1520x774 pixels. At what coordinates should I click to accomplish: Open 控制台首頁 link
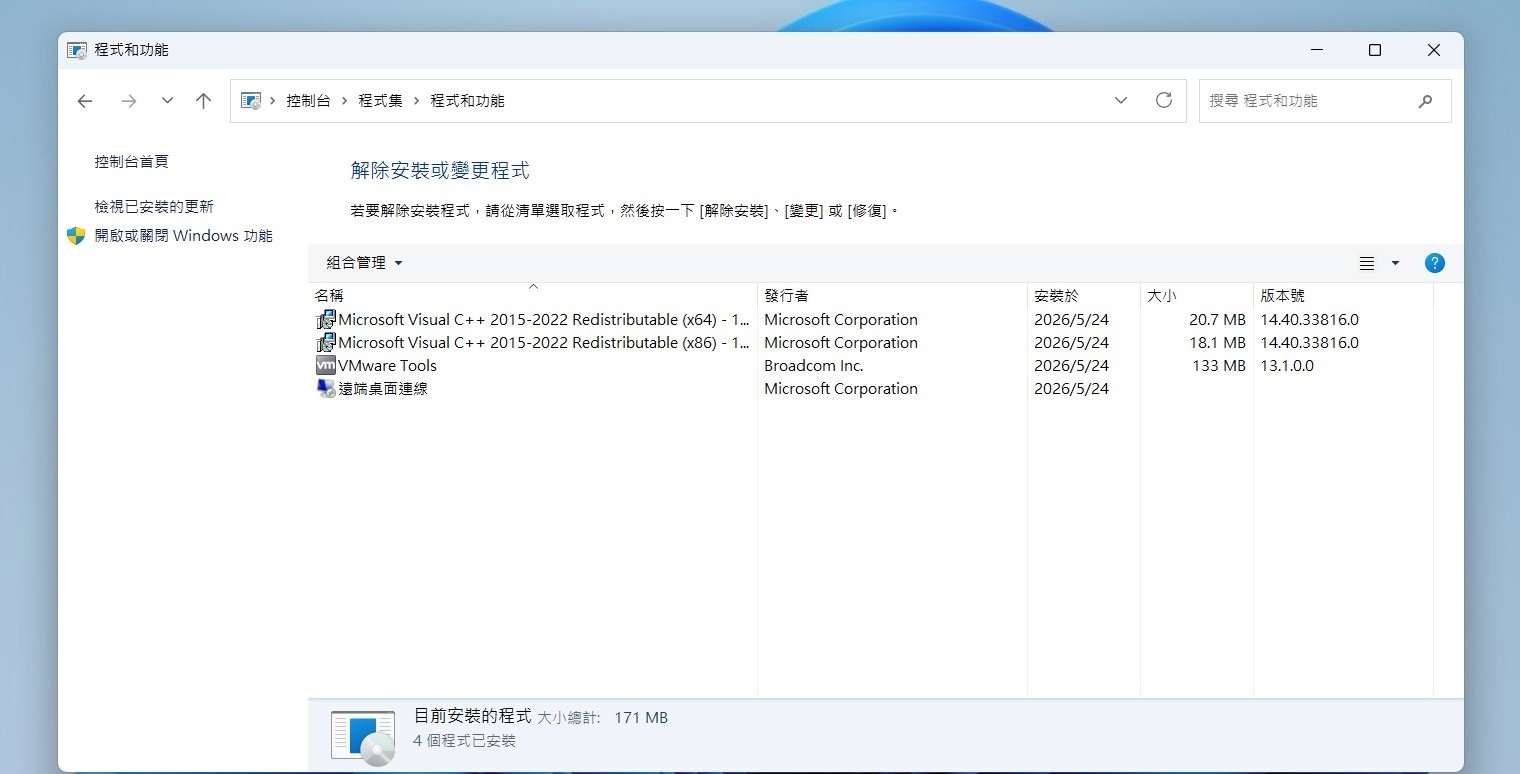click(x=131, y=161)
